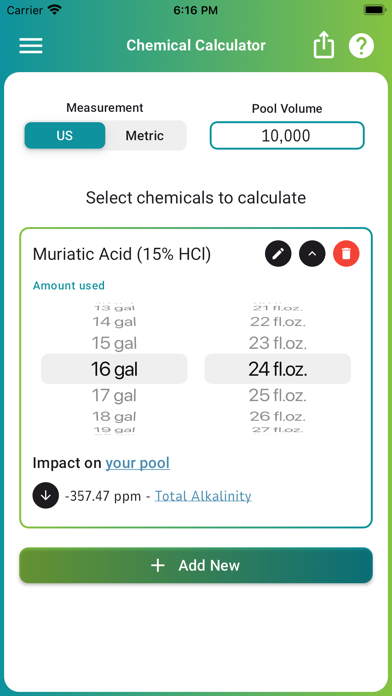Image resolution: width=392 pixels, height=696 pixels.
Task: Pick 23 fl.oz. in the ounces picker
Action: pyautogui.click(x=277, y=343)
